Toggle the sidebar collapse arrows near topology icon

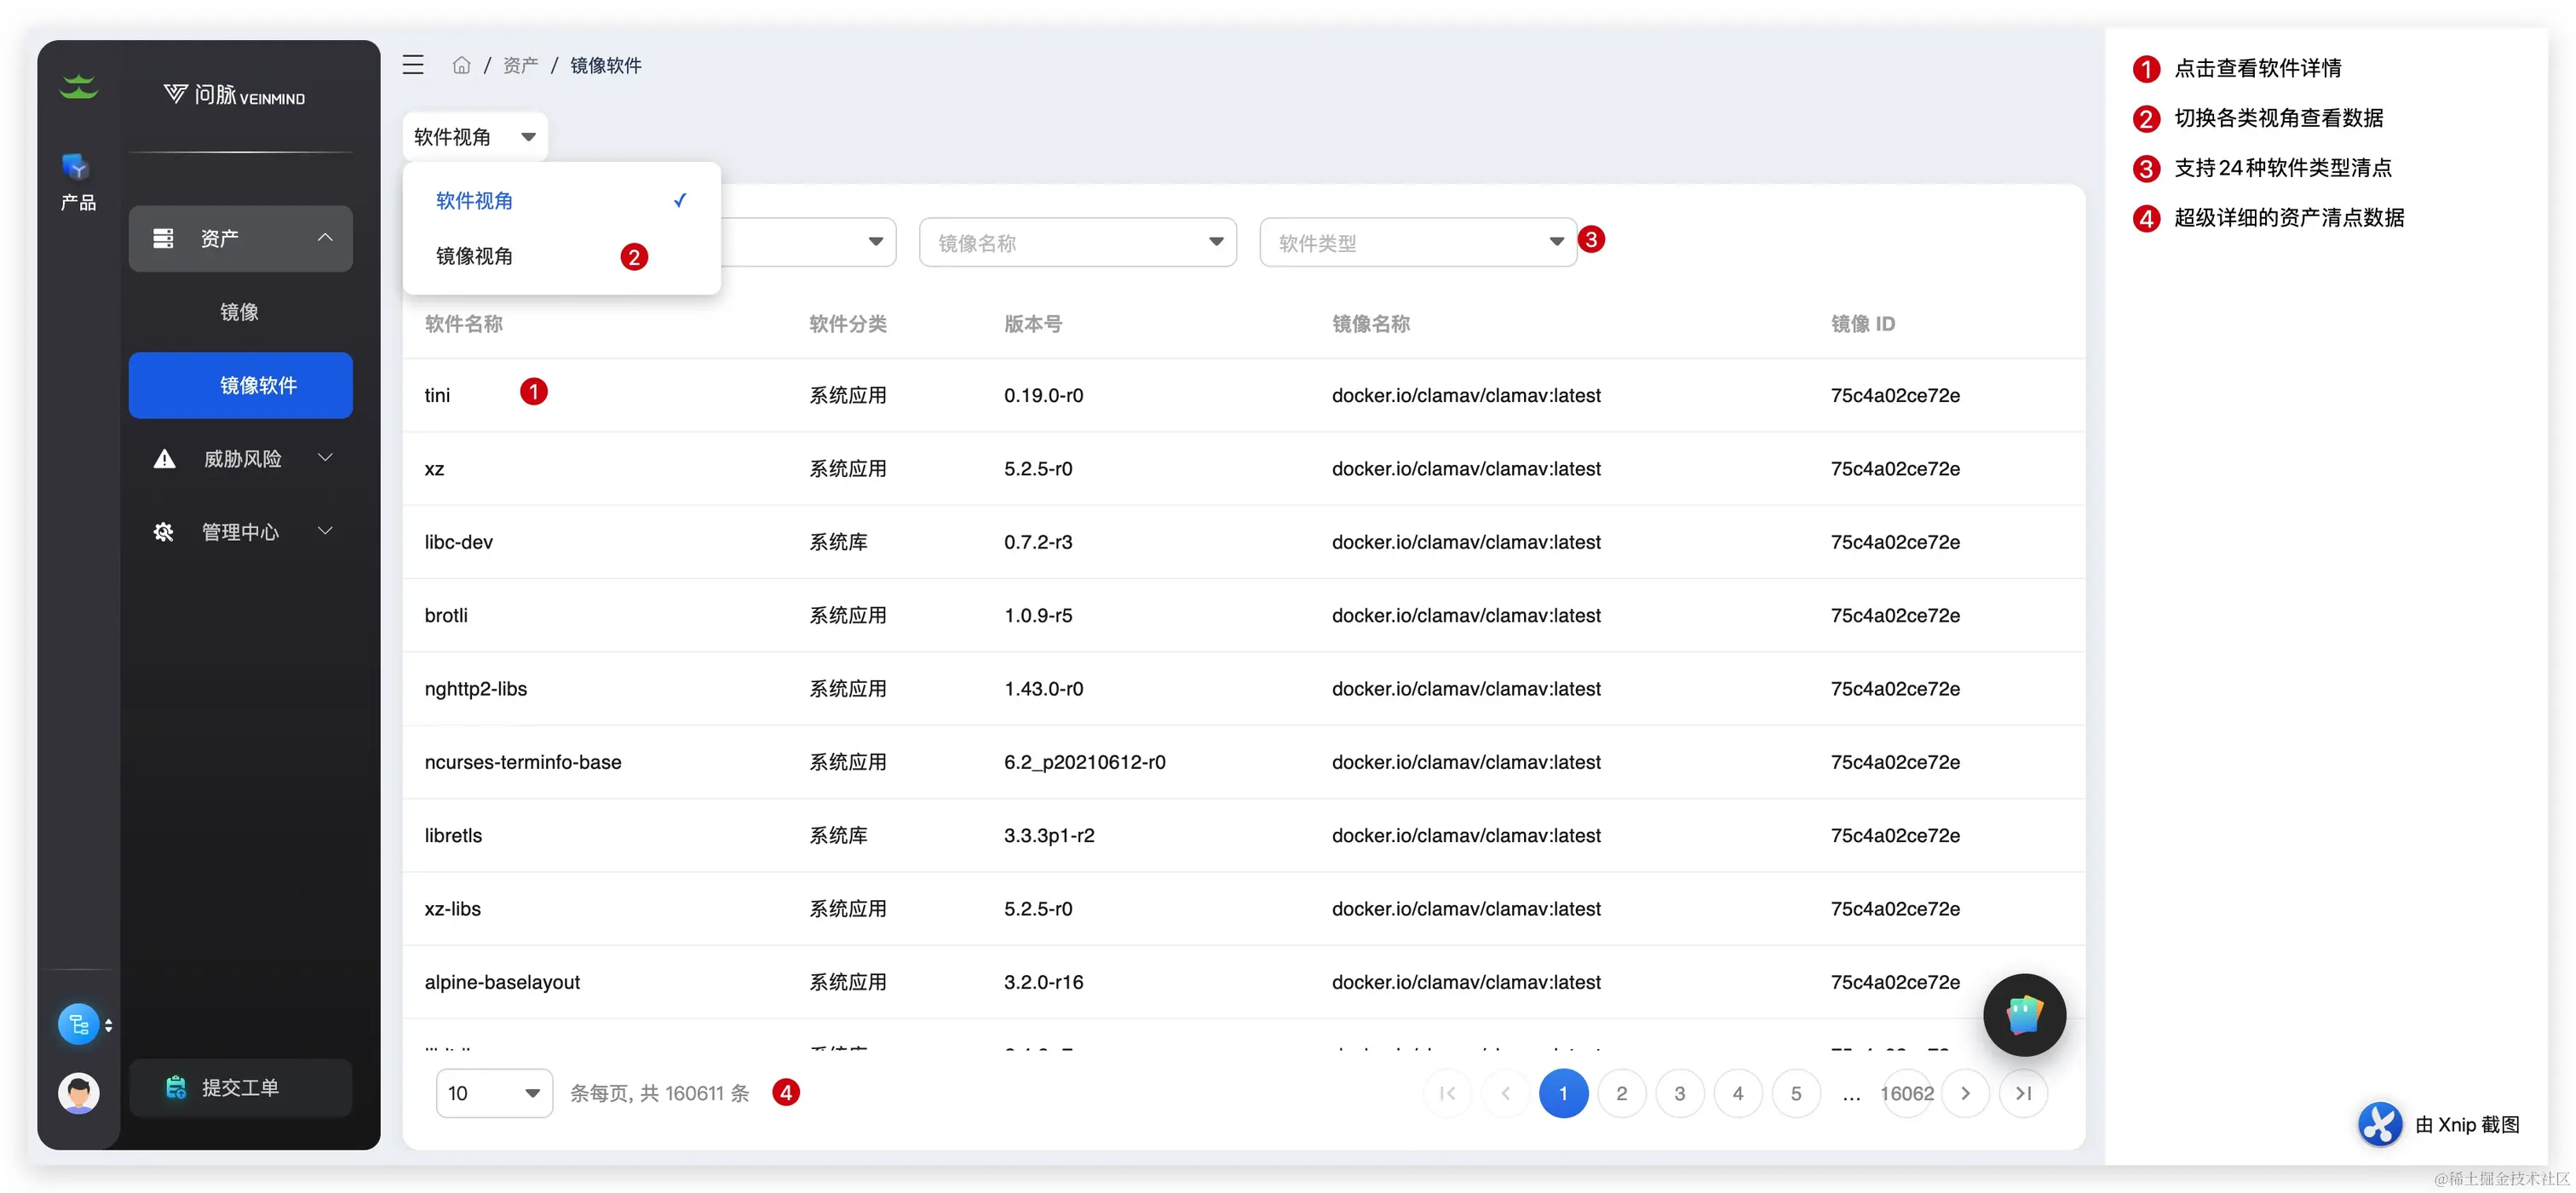[x=108, y=1024]
